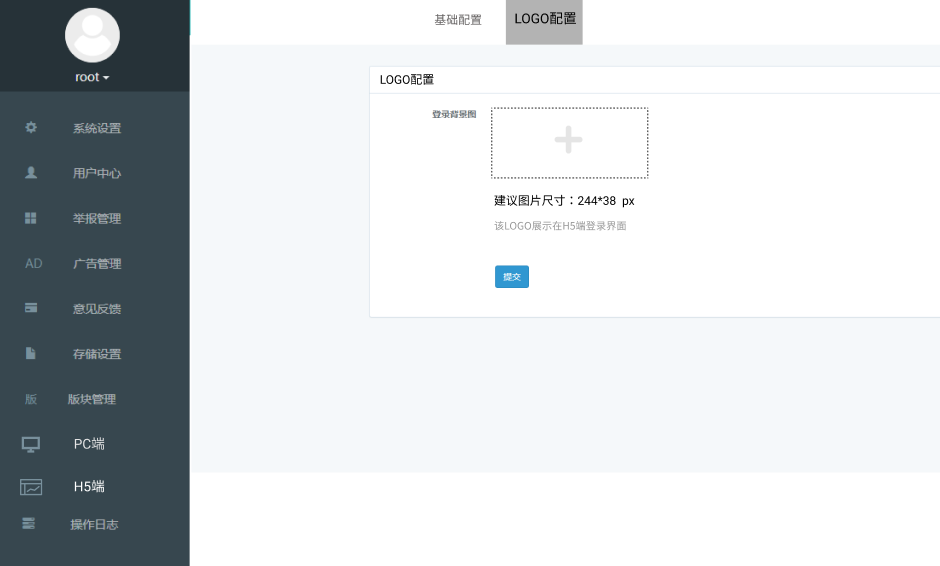Image resolution: width=940 pixels, height=566 pixels.
Task: Open PC端 menu item
Action: pyautogui.click(x=89, y=444)
